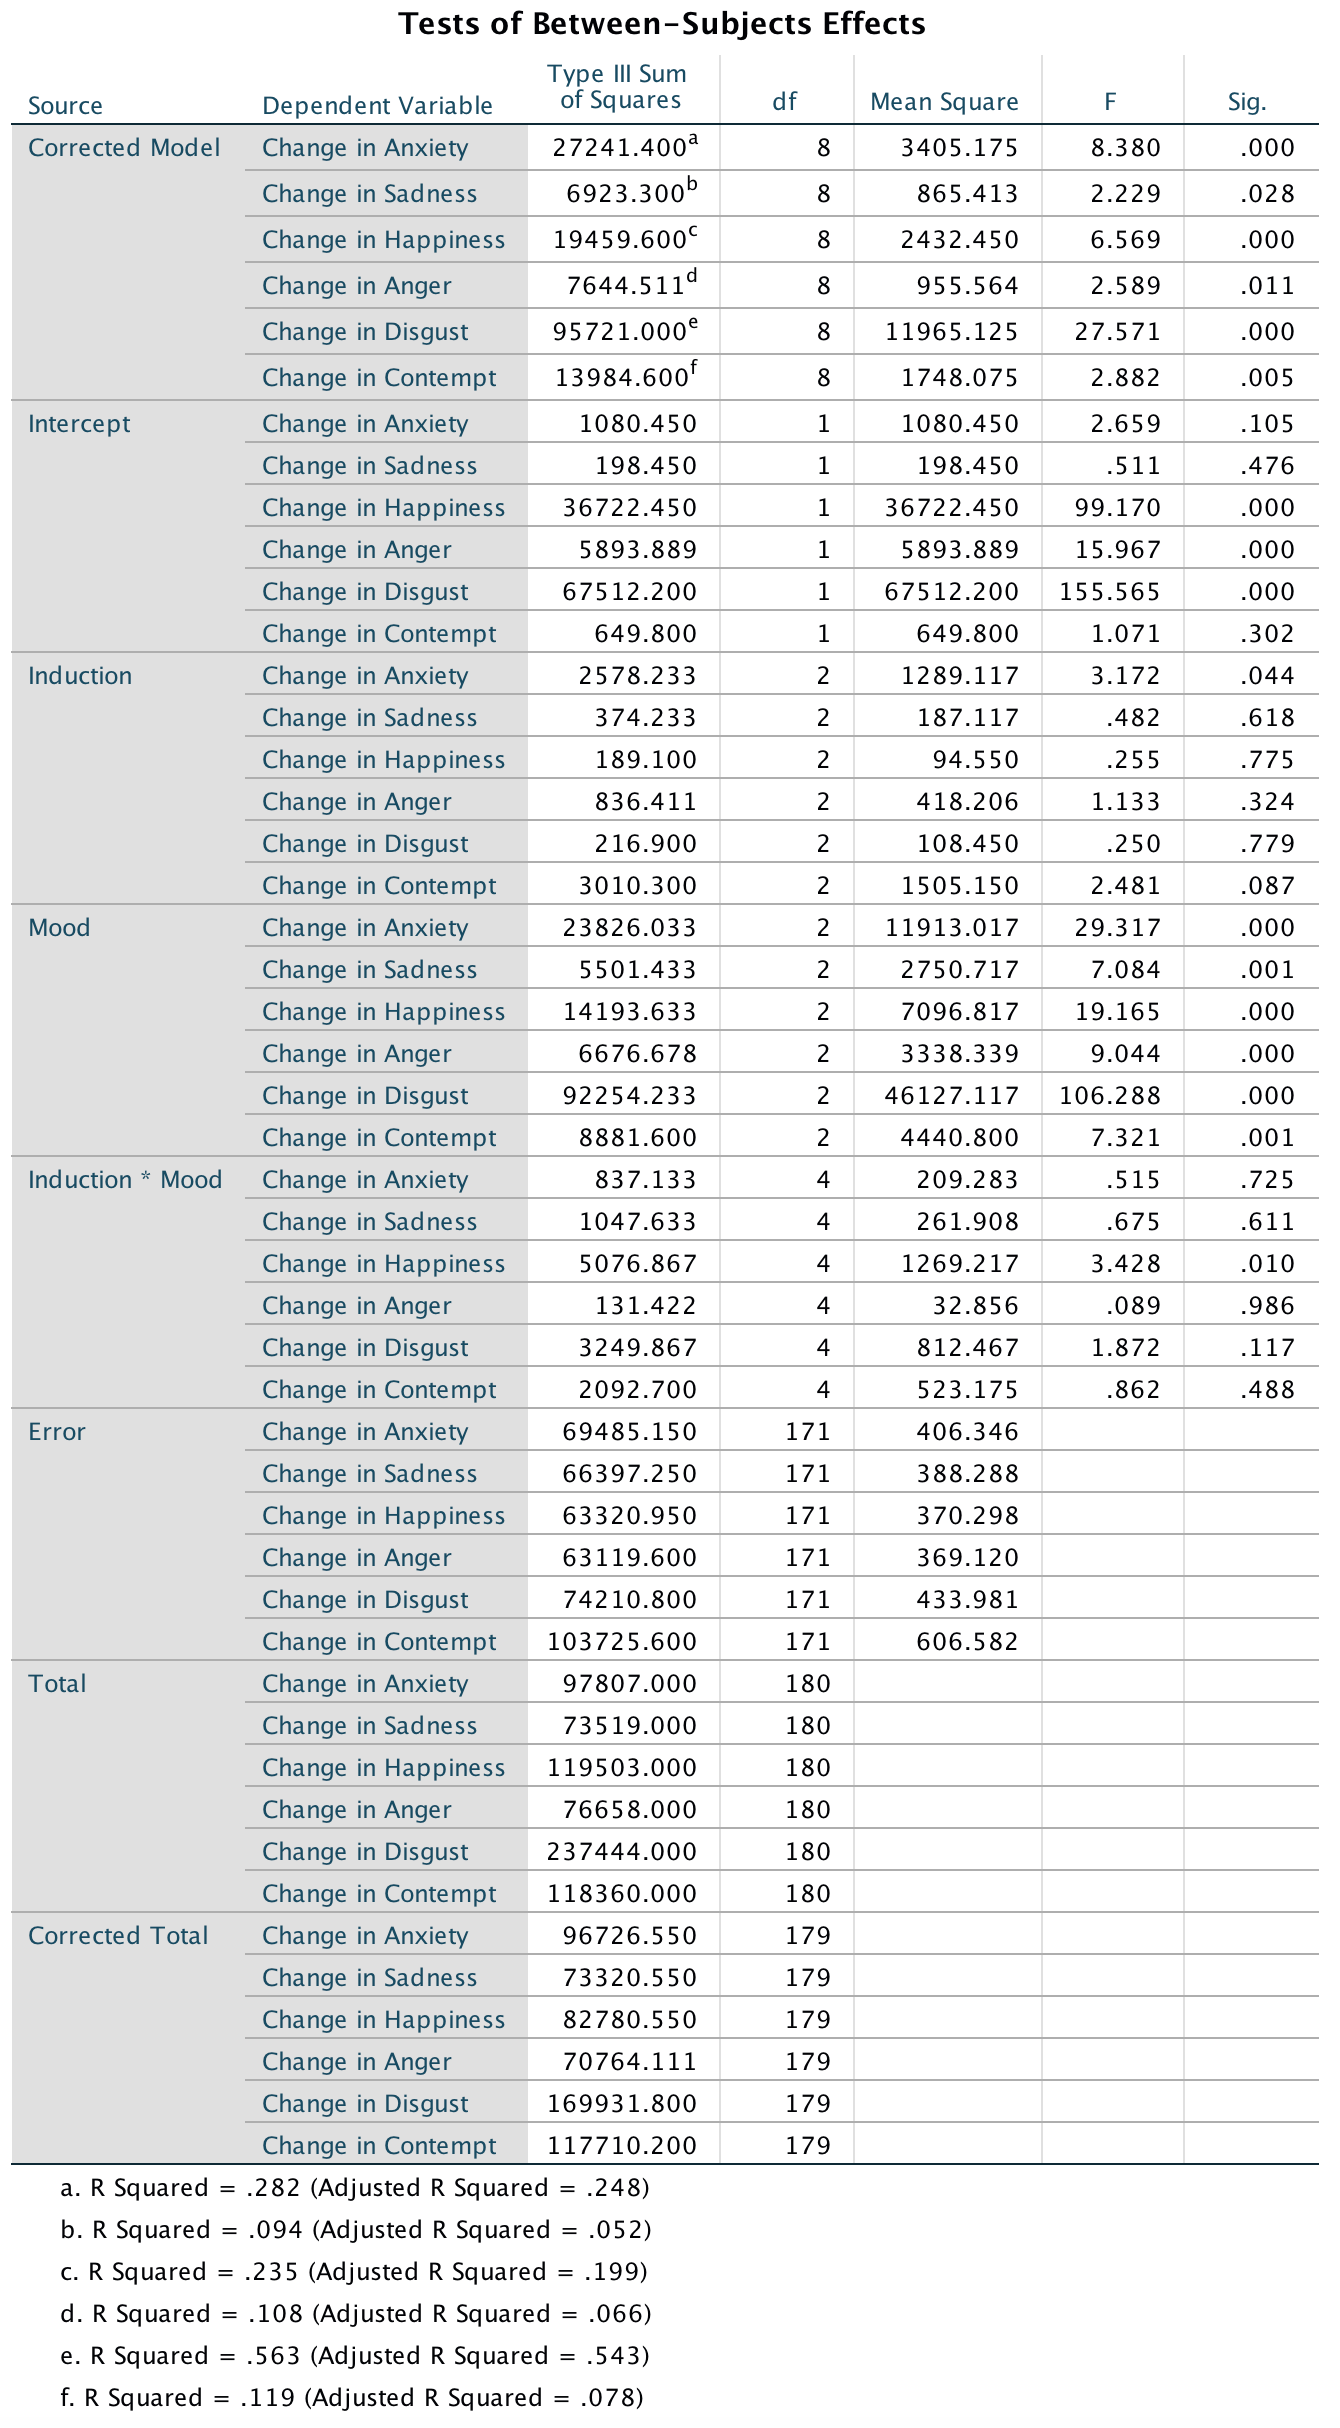Click footnote e. R Squared = .563
The image size is (1340, 2428).
point(355,2356)
